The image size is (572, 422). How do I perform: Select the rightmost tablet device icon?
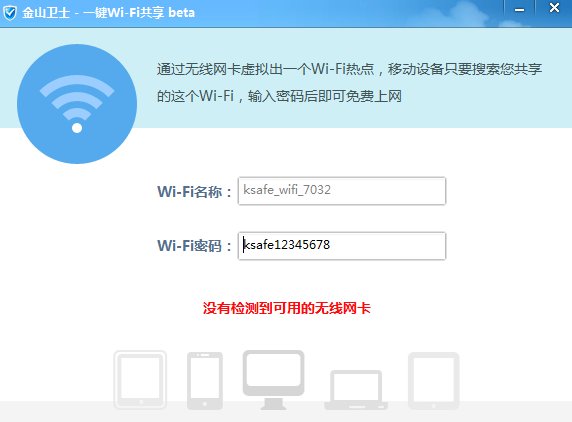coord(433,381)
